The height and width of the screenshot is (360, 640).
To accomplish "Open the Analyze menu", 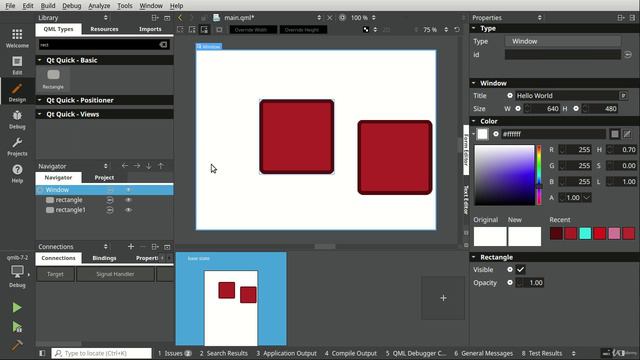I will (99, 6).
